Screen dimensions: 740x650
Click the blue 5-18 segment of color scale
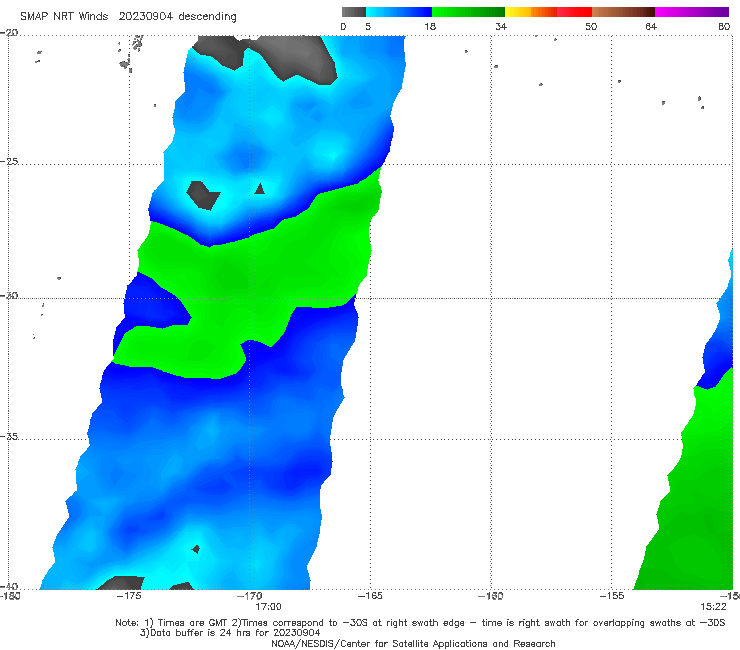pyautogui.click(x=399, y=12)
